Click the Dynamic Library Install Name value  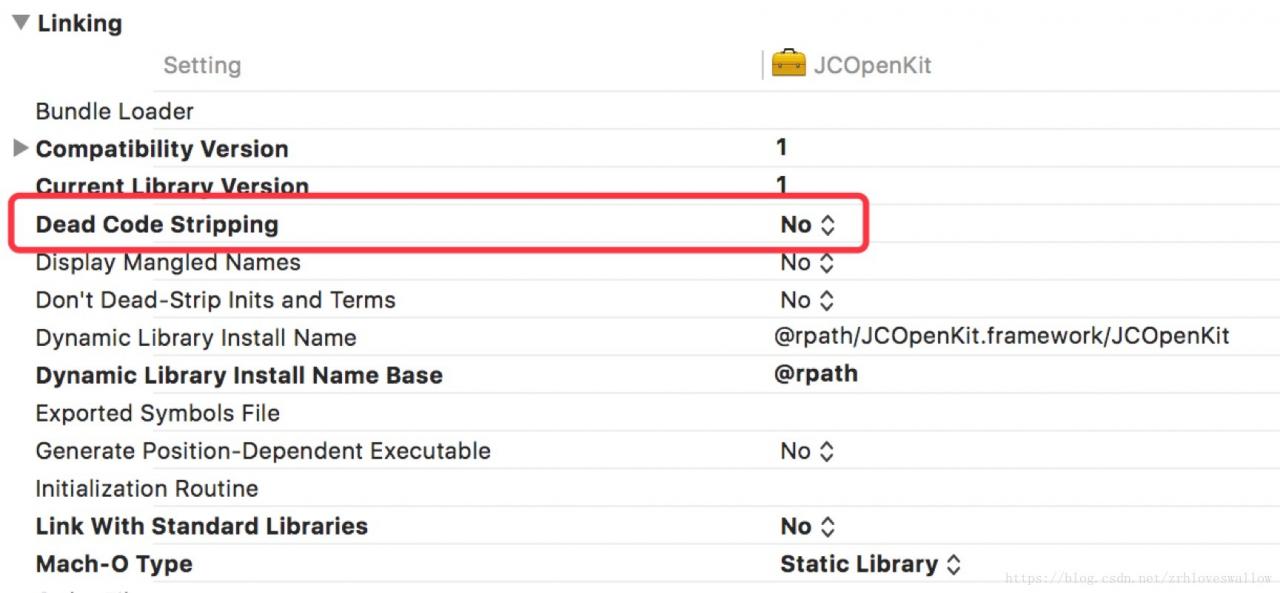pyautogui.click(x=1001, y=337)
